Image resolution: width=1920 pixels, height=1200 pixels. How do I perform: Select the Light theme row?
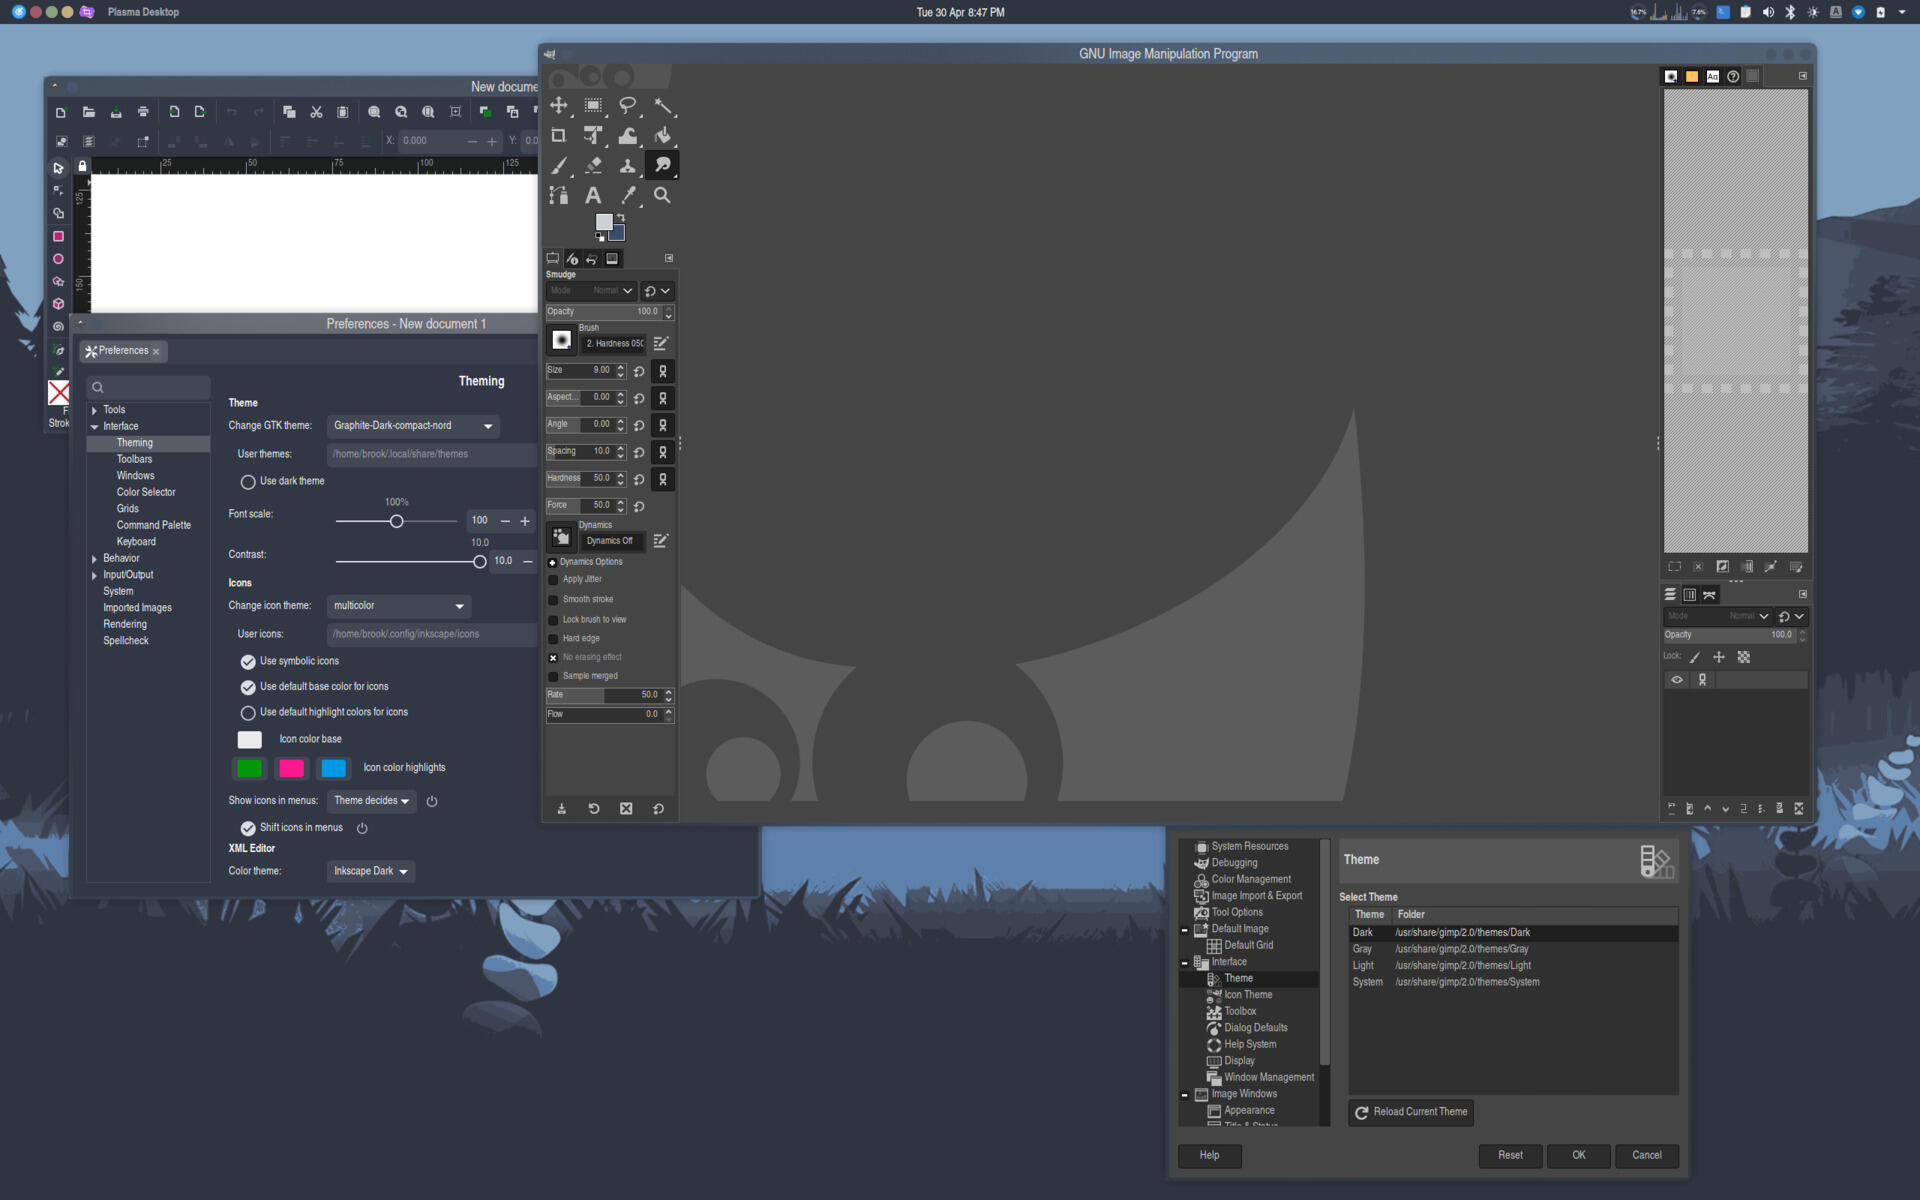click(x=1513, y=966)
